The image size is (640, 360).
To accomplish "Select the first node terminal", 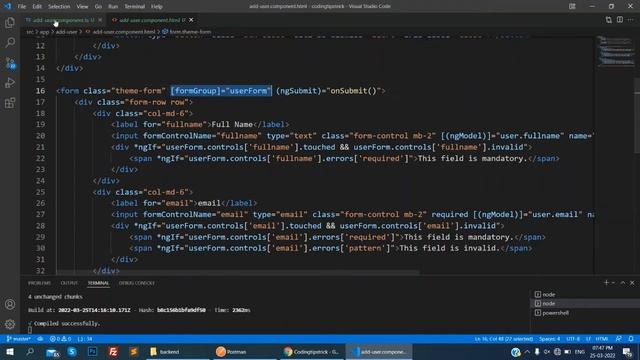I will point(585,294).
